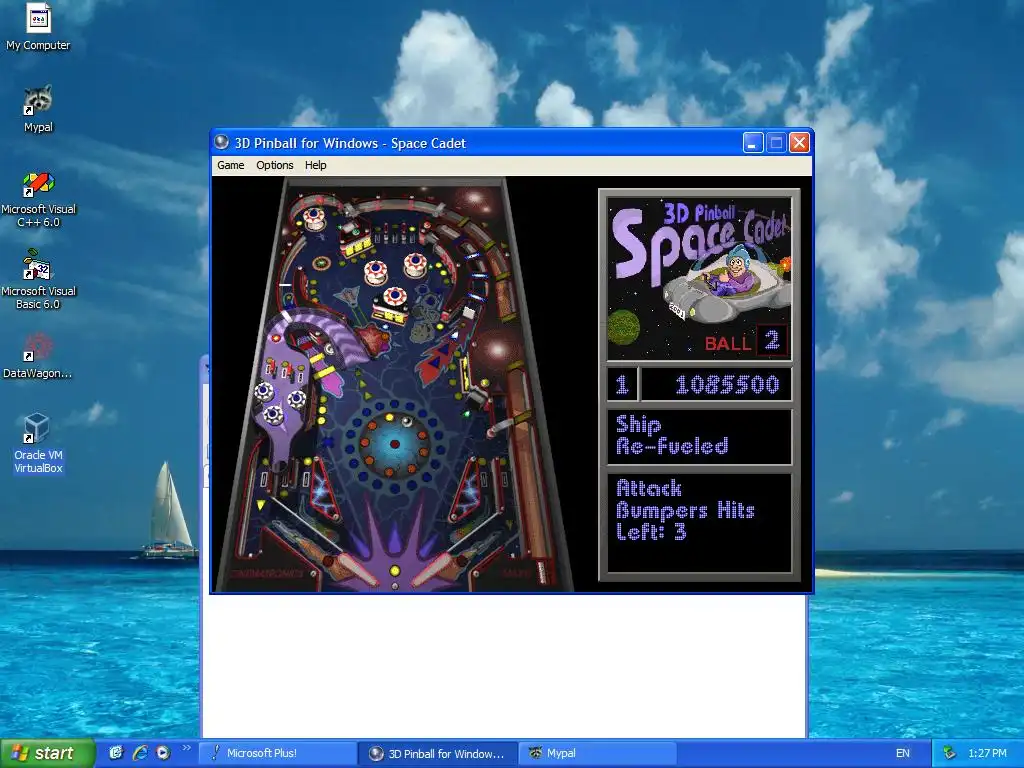Switch to Microsoft Plus! taskbar button
Image resolution: width=1024 pixels, height=768 pixels.
pyautogui.click(x=277, y=753)
